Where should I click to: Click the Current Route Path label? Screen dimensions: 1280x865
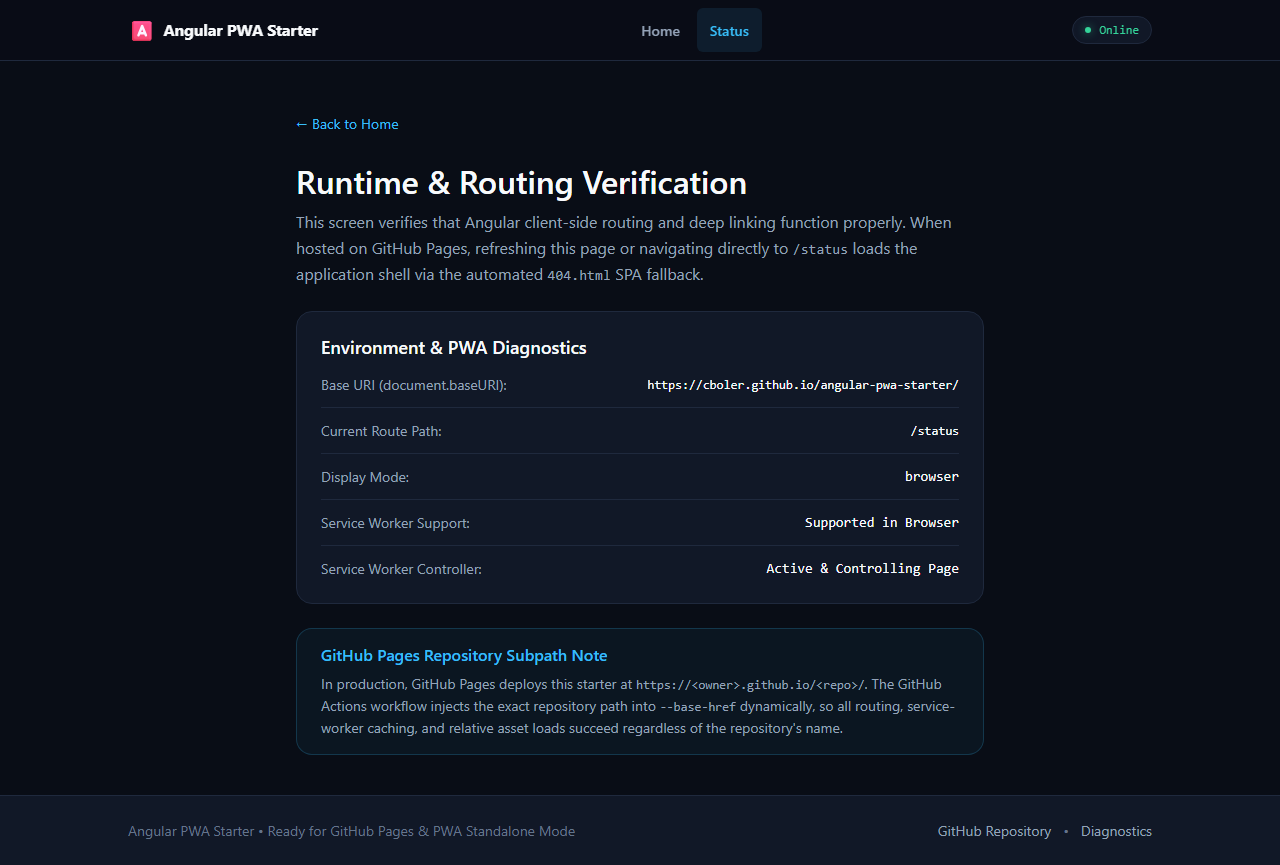pos(381,431)
